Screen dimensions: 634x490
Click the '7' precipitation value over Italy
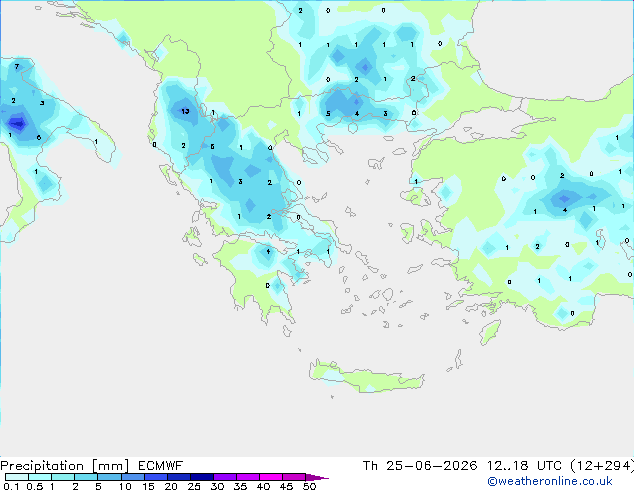[17, 67]
